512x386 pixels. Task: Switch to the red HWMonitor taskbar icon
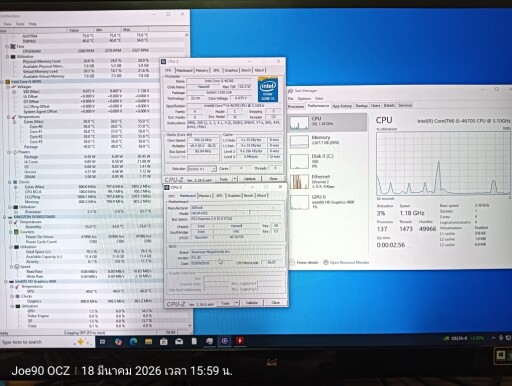click(240, 341)
